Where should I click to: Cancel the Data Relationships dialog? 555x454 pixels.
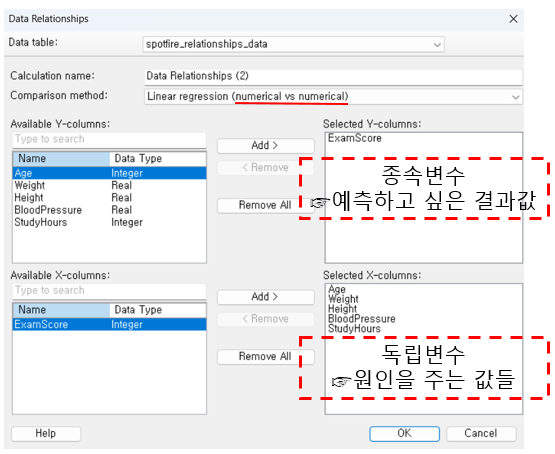pos(481,433)
